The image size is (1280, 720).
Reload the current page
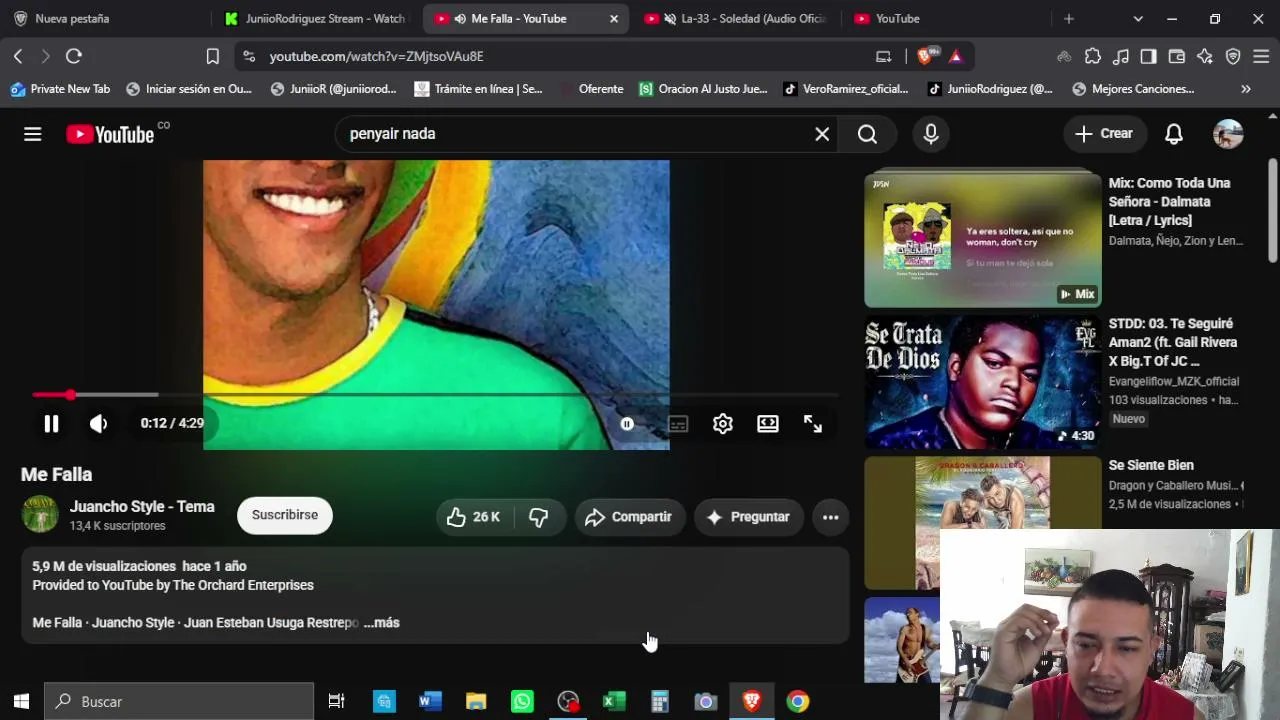74,57
